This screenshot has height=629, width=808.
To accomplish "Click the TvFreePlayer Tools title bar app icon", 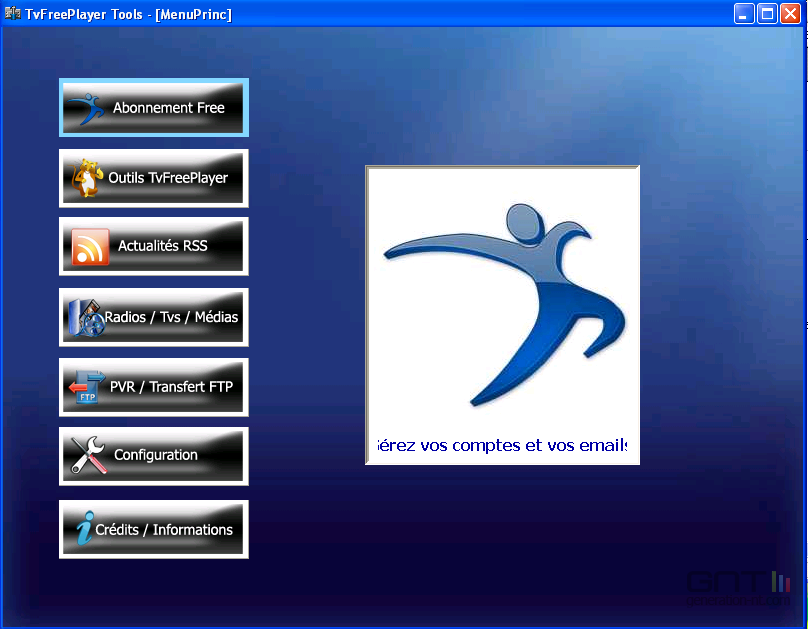I will tap(12, 13).
